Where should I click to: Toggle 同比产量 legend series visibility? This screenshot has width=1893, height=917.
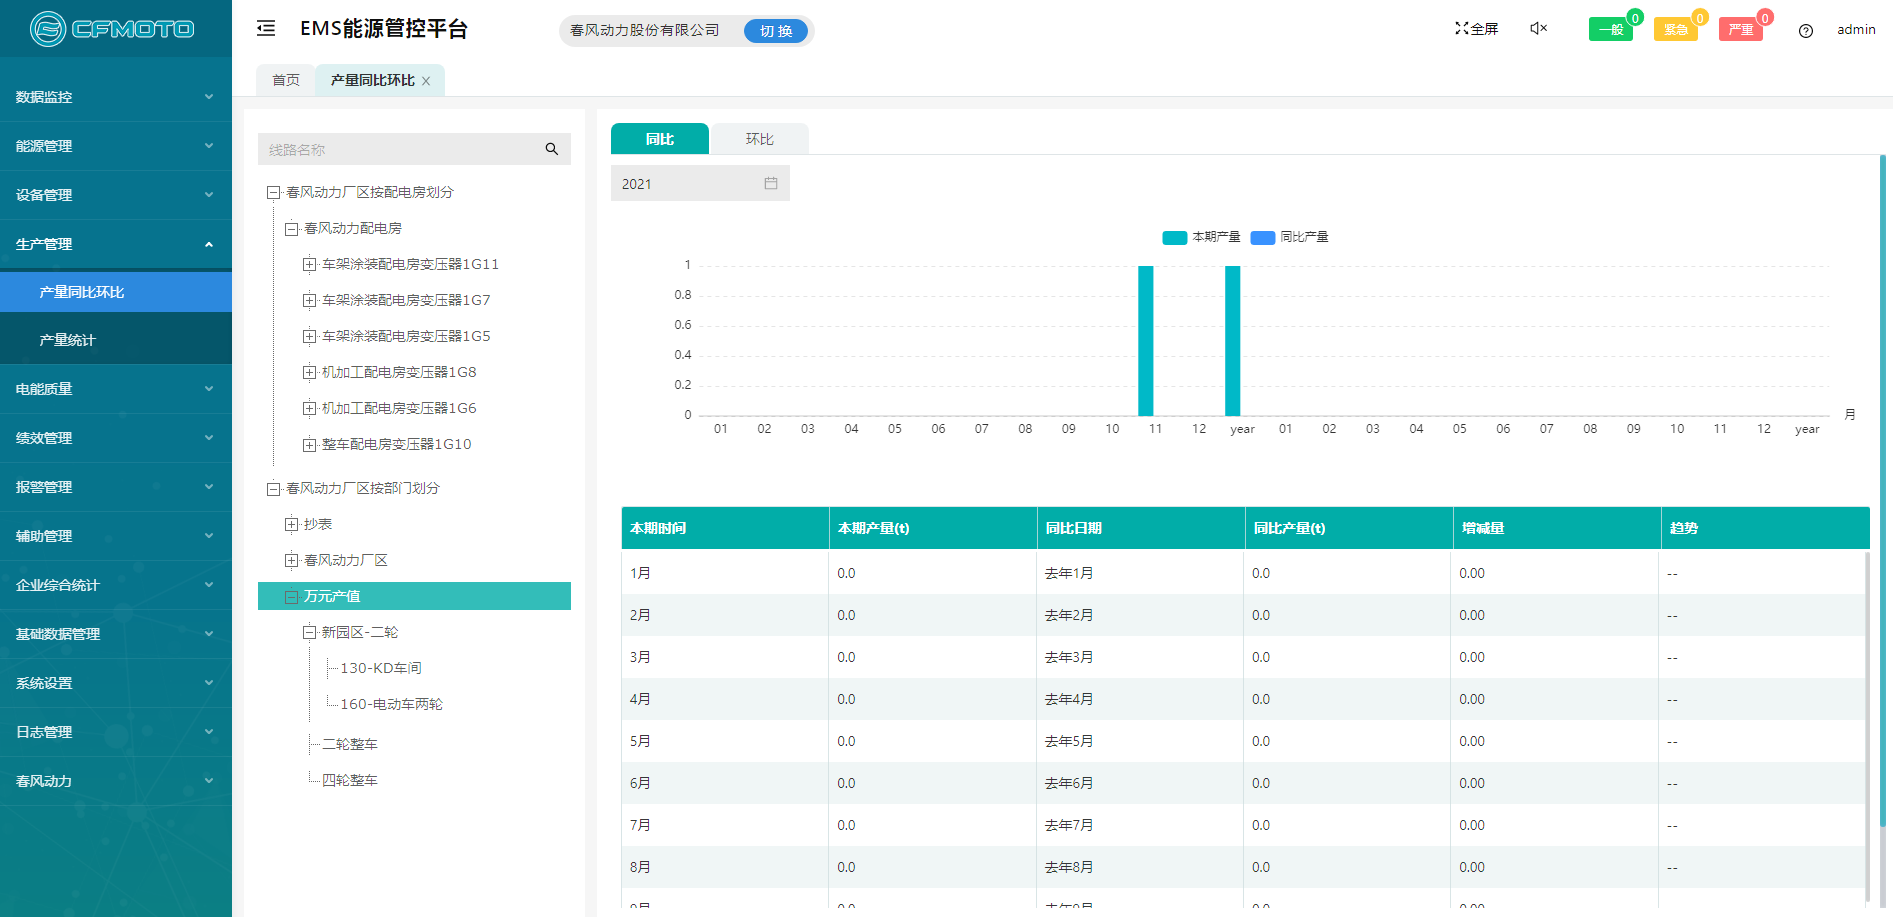[x=1290, y=237]
